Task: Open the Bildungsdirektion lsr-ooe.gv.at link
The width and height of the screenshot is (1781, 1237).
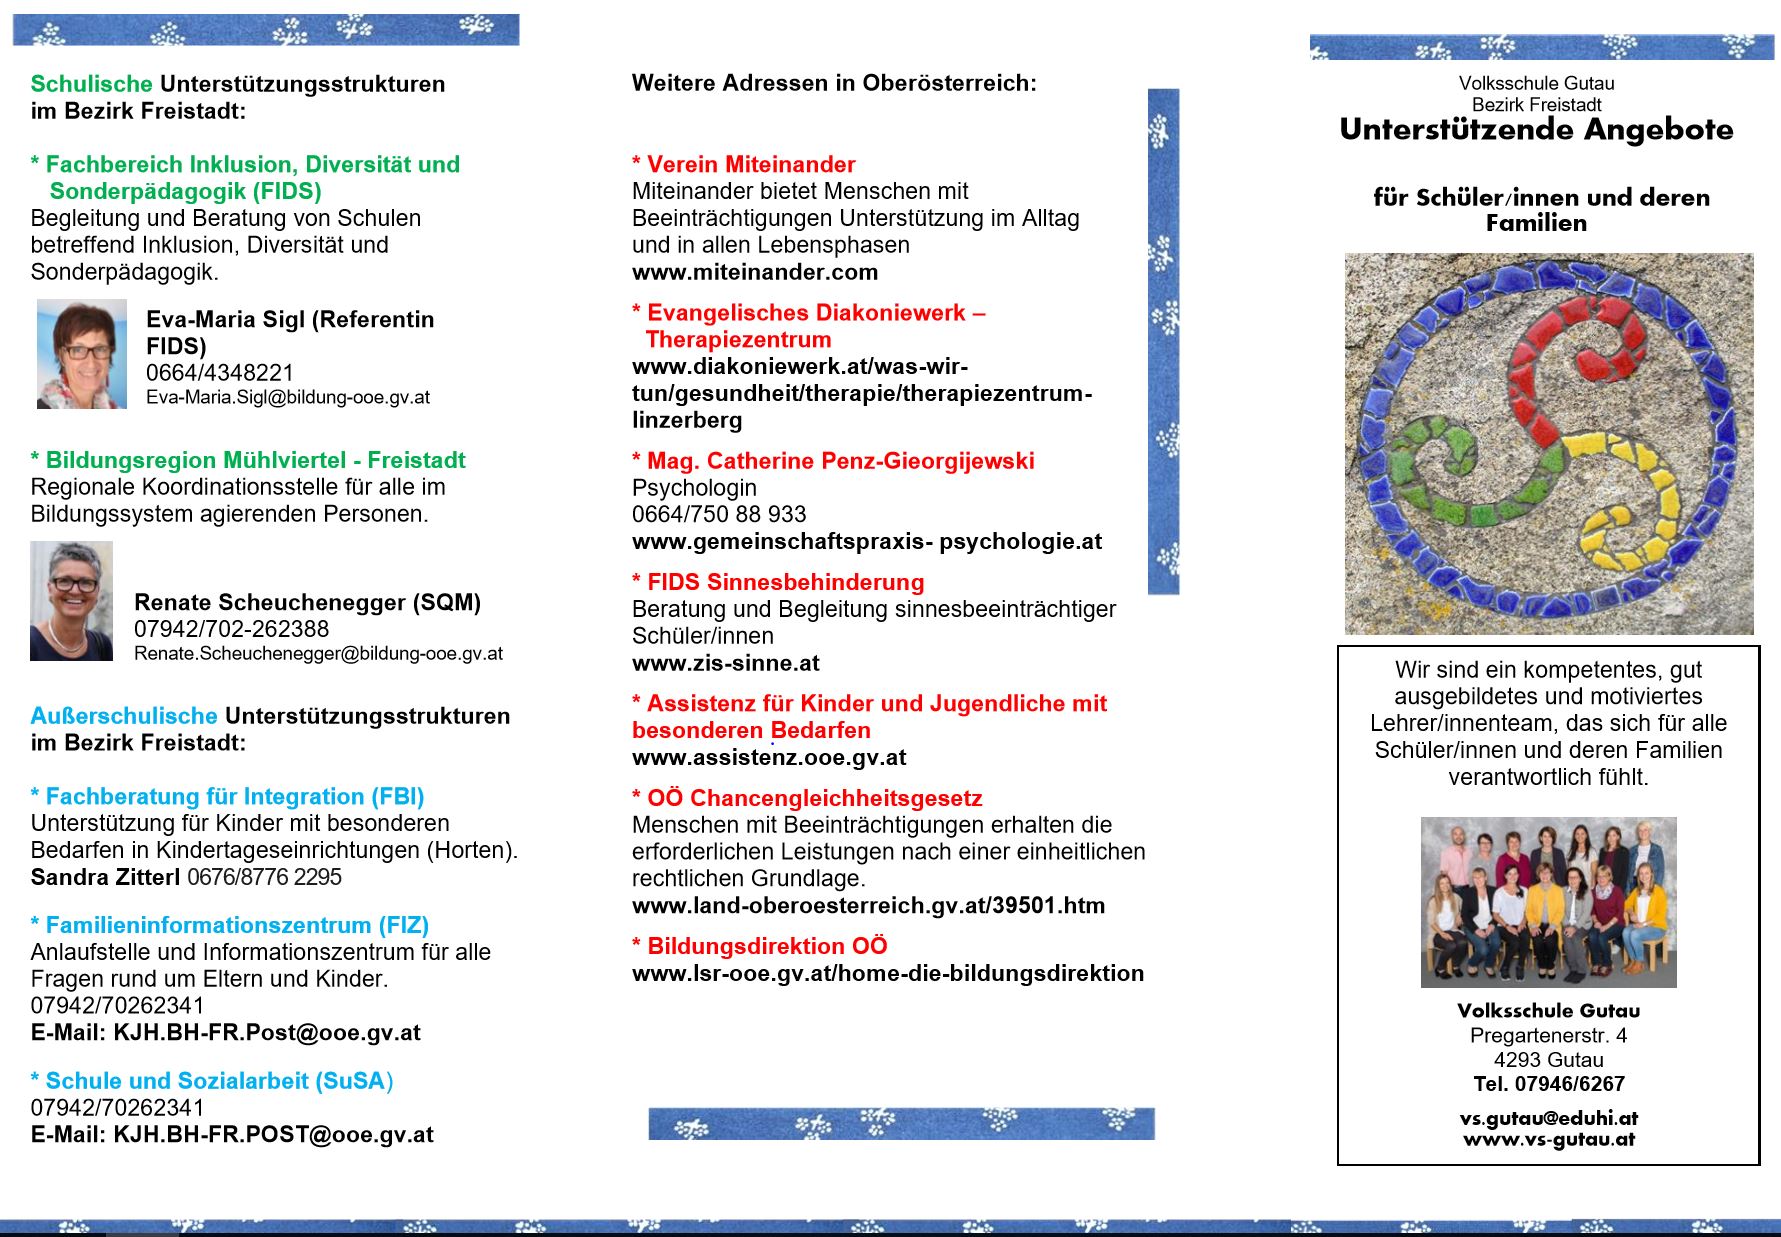Action: coord(887,974)
